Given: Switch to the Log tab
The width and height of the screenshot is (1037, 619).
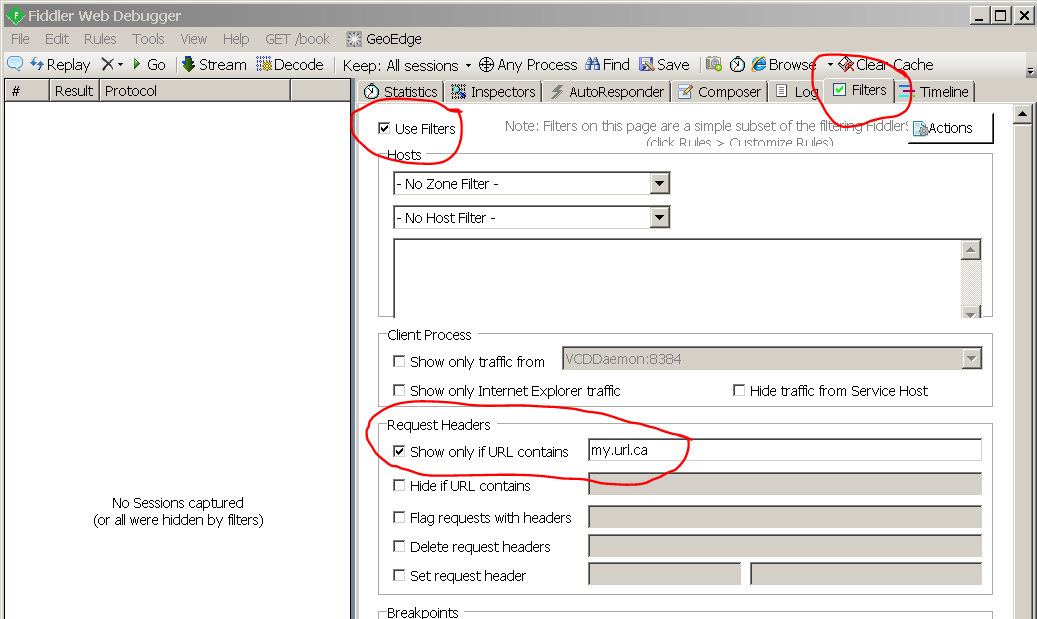Looking at the screenshot, I should (x=797, y=91).
